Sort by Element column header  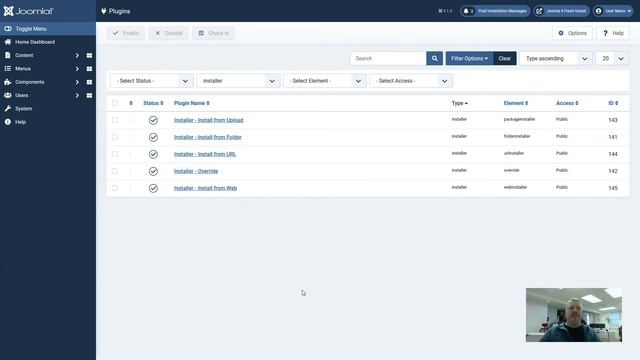(516, 103)
